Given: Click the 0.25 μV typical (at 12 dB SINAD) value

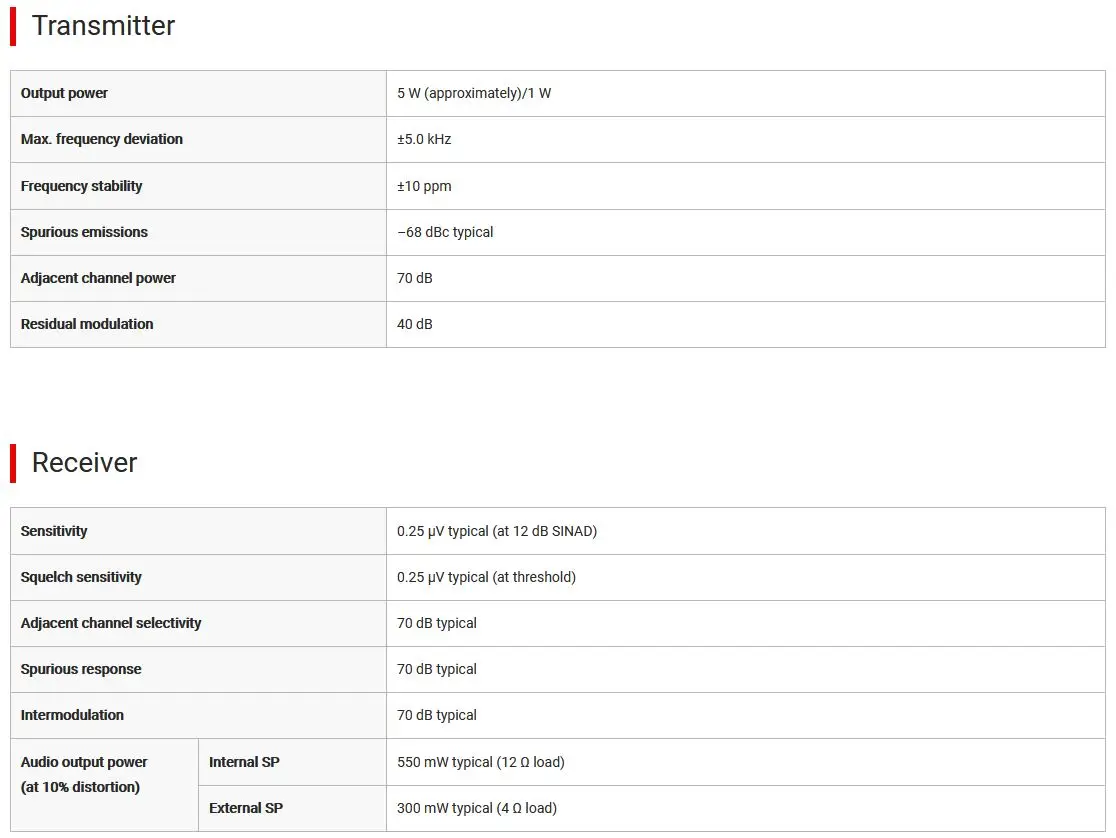Looking at the screenshot, I should (497, 531).
